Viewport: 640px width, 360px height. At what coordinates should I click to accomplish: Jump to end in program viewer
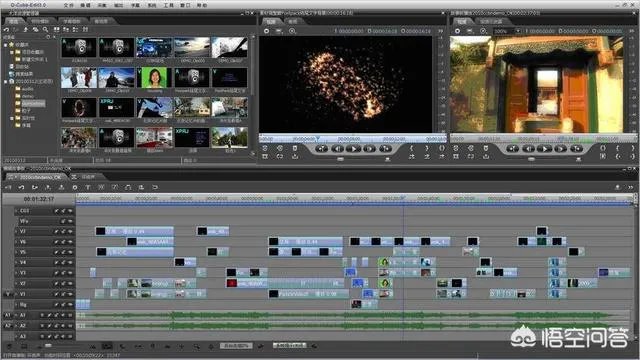(576, 149)
